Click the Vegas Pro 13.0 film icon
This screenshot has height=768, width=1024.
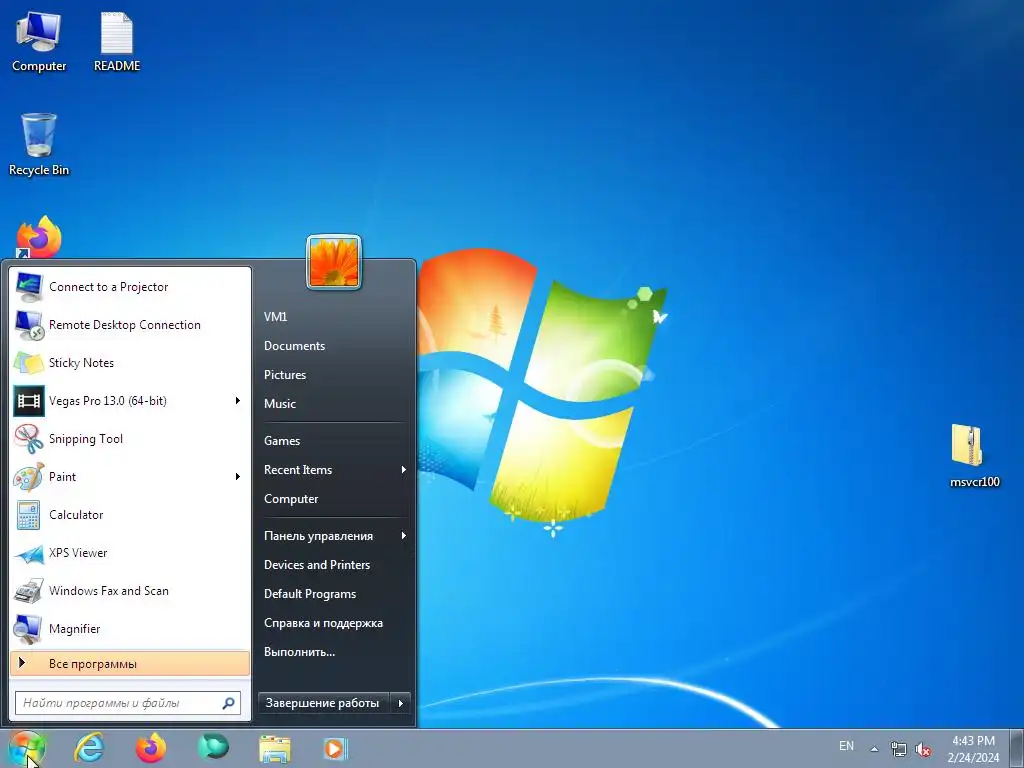coord(29,400)
